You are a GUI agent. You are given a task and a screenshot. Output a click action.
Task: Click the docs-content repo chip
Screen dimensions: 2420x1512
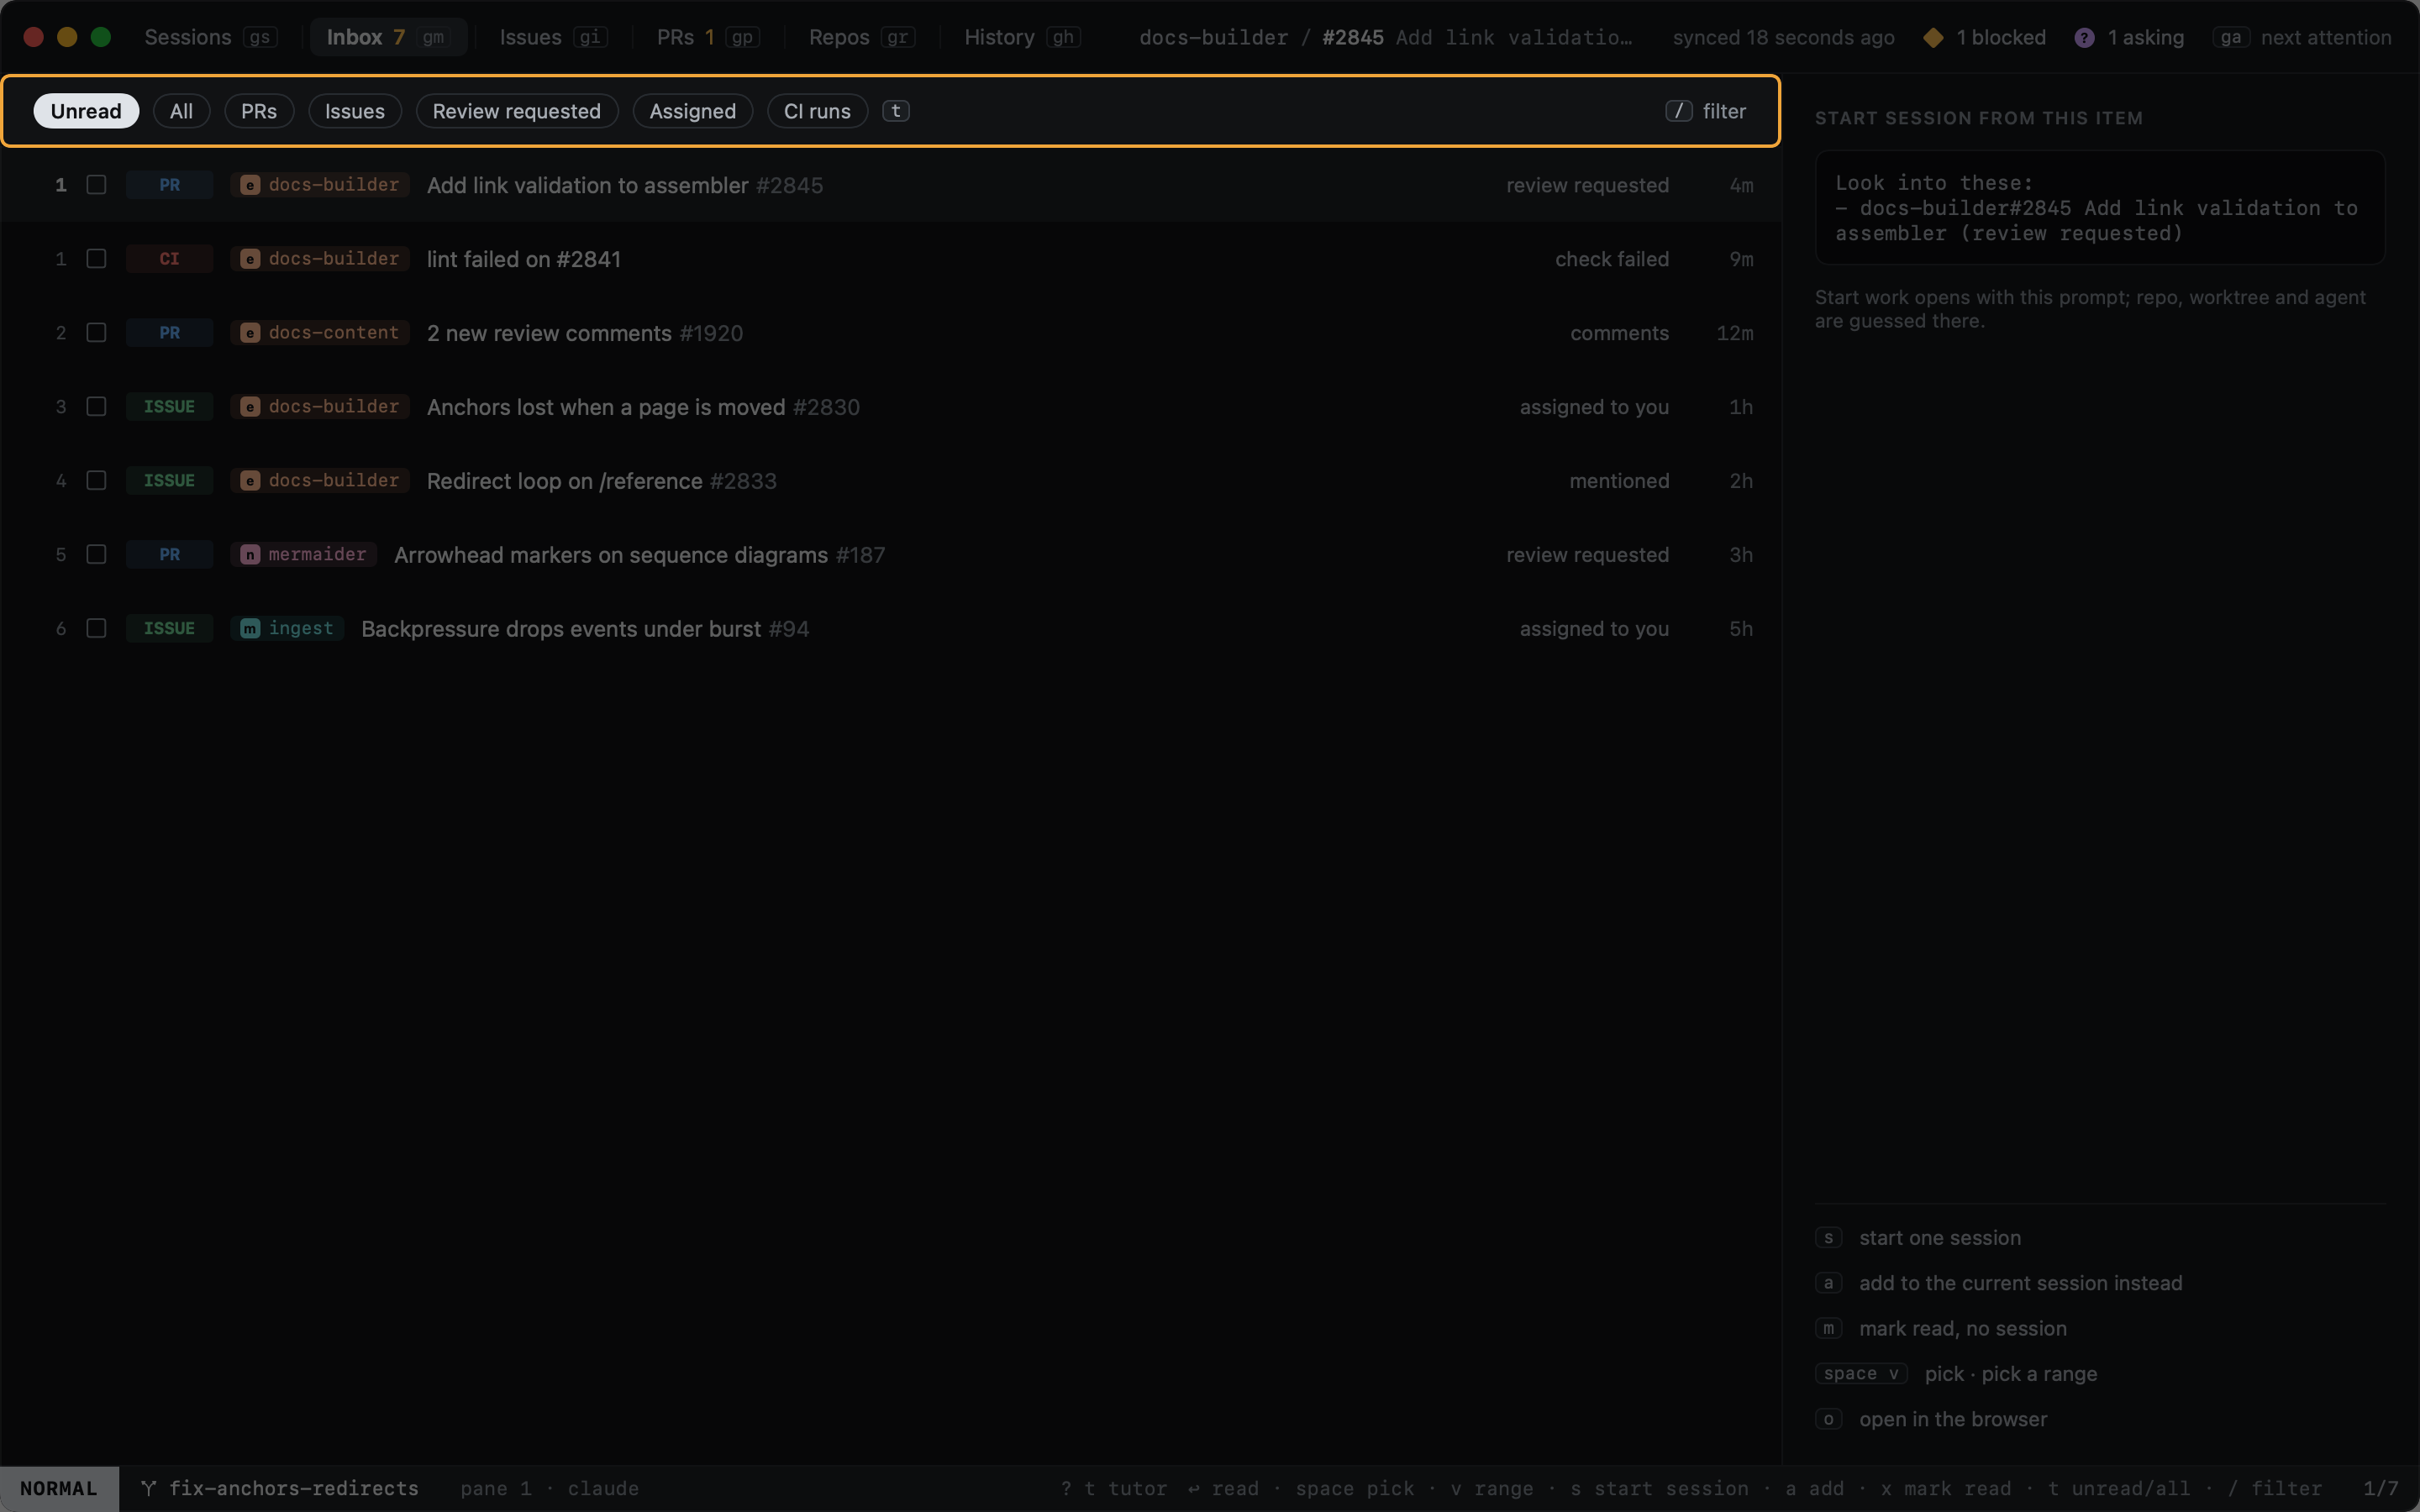[x=320, y=333]
